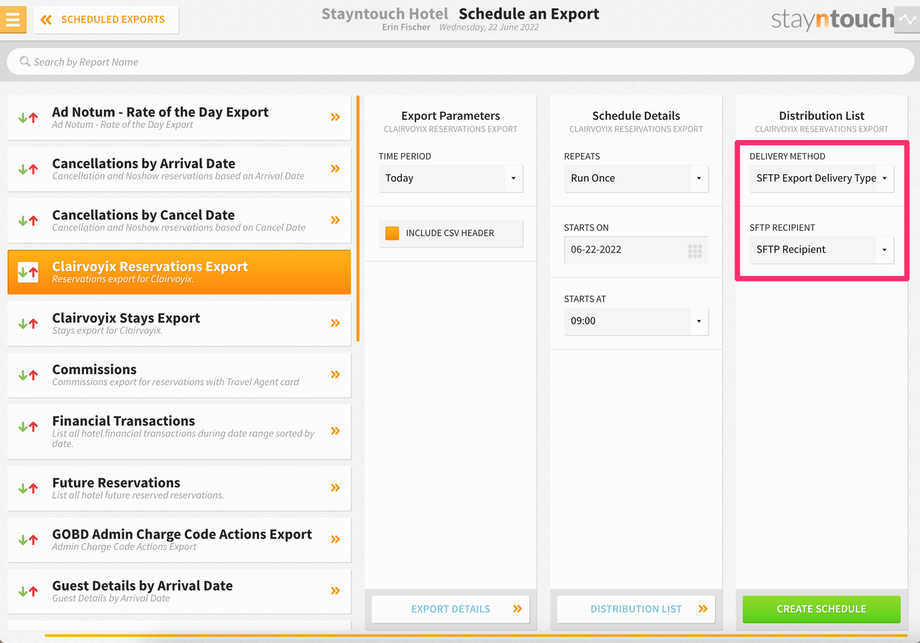Image resolution: width=920 pixels, height=643 pixels.
Task: Click the export arrows icon for Cancellations by Cancel Date
Action: click(x=28, y=221)
